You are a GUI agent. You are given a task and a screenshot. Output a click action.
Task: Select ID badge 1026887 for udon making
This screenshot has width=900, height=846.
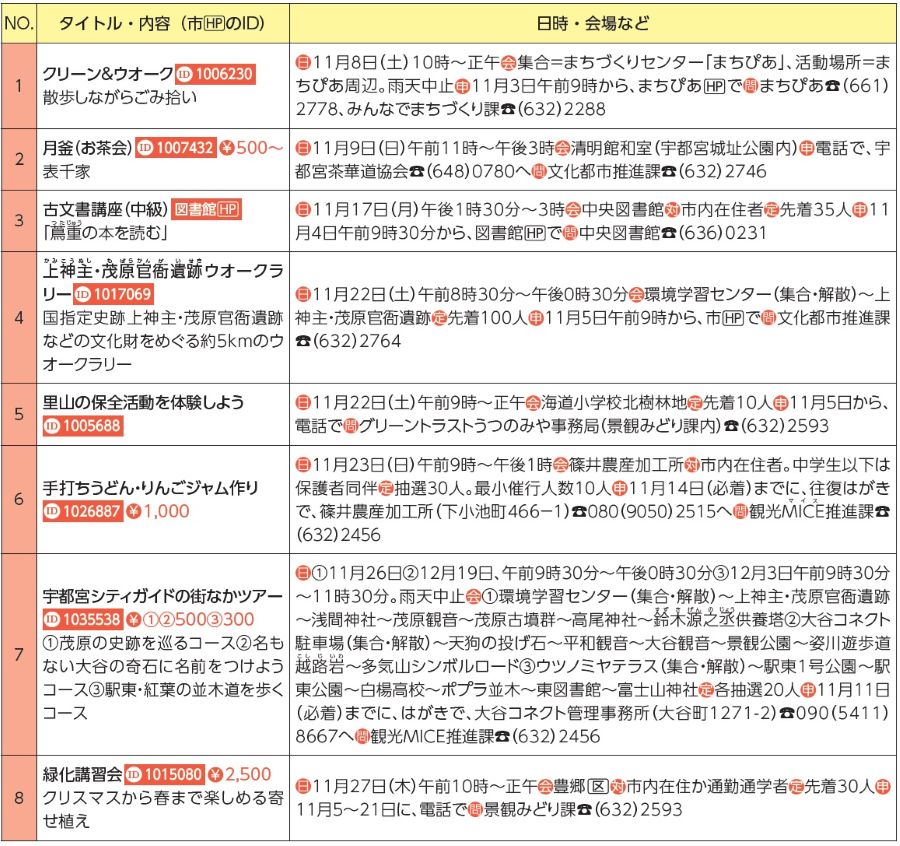83,510
